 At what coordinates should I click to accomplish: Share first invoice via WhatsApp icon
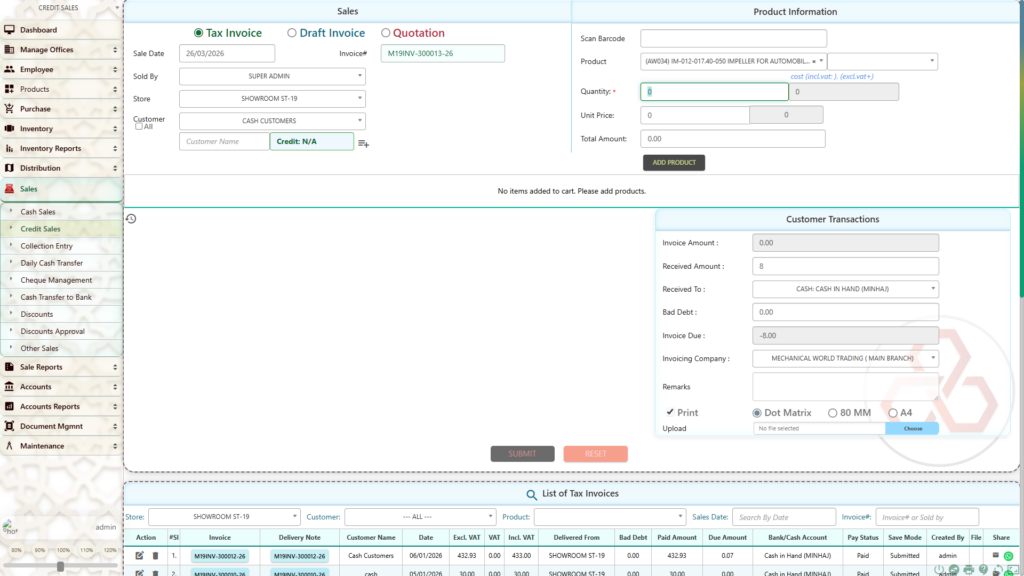[x=1008, y=556]
